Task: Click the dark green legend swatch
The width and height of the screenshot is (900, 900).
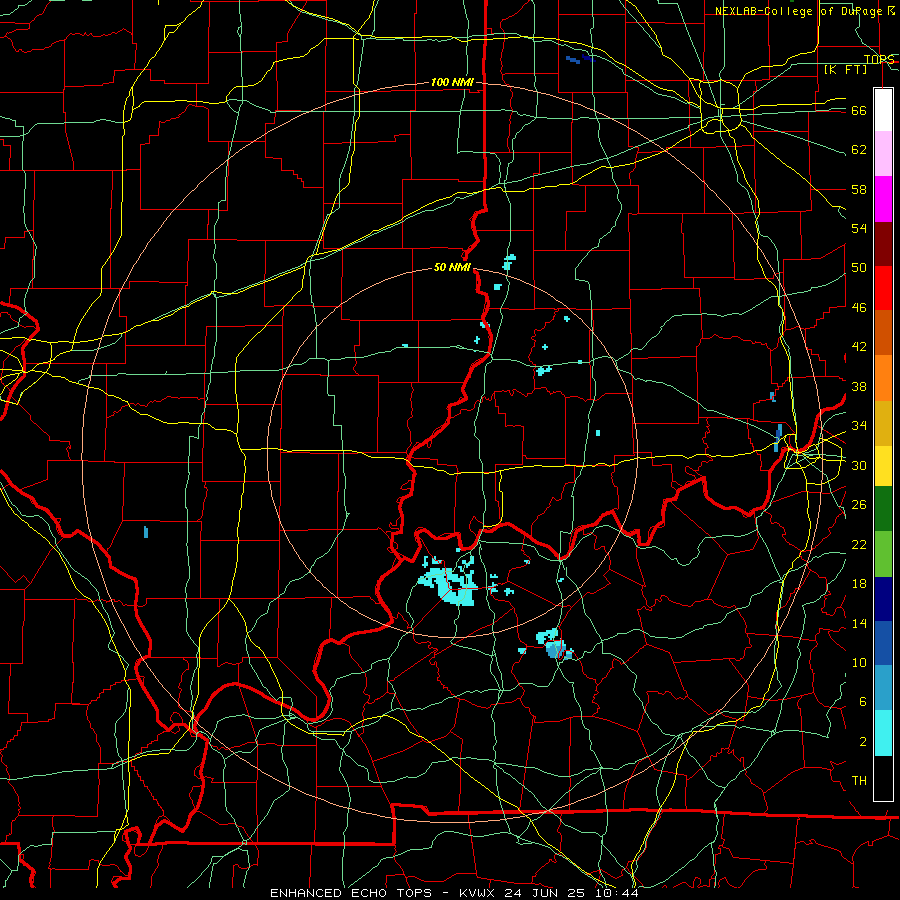Action: [883, 509]
